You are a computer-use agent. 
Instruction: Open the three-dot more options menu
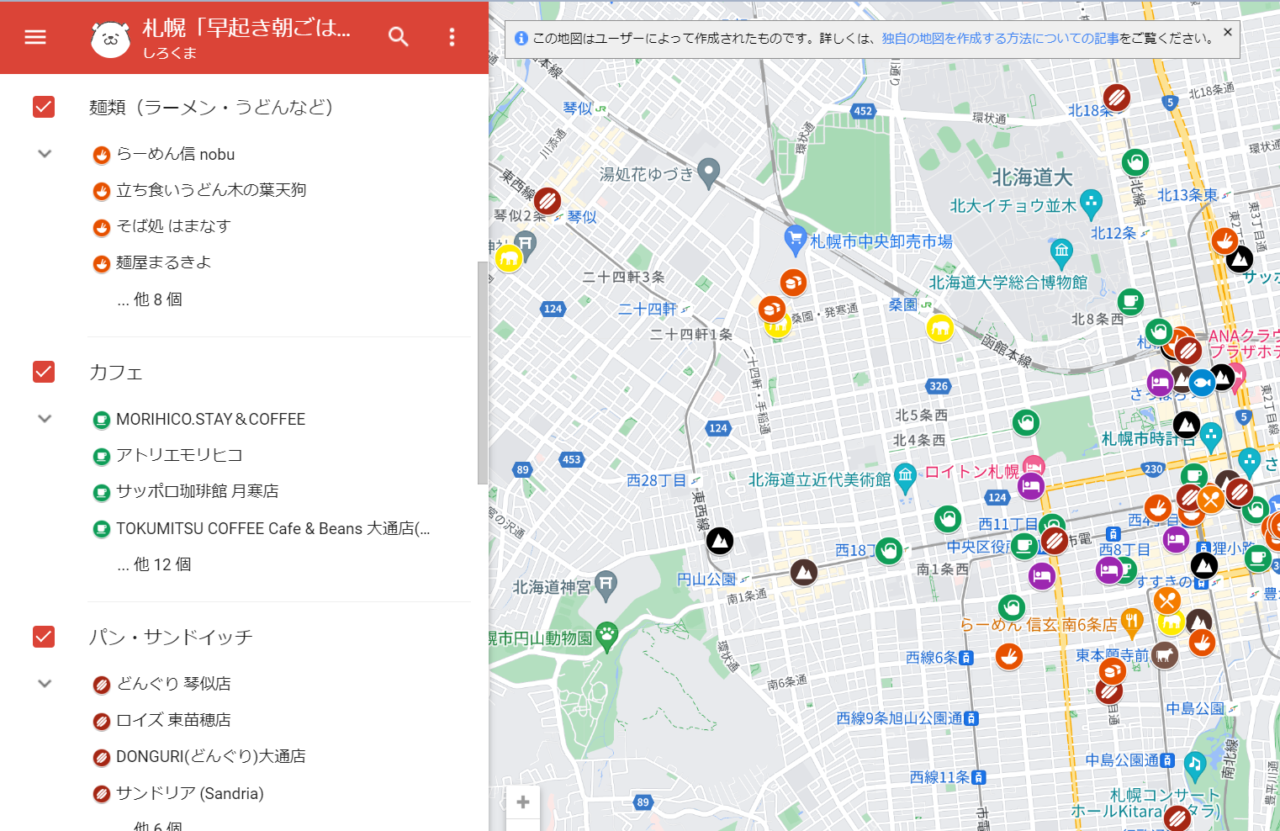point(452,37)
